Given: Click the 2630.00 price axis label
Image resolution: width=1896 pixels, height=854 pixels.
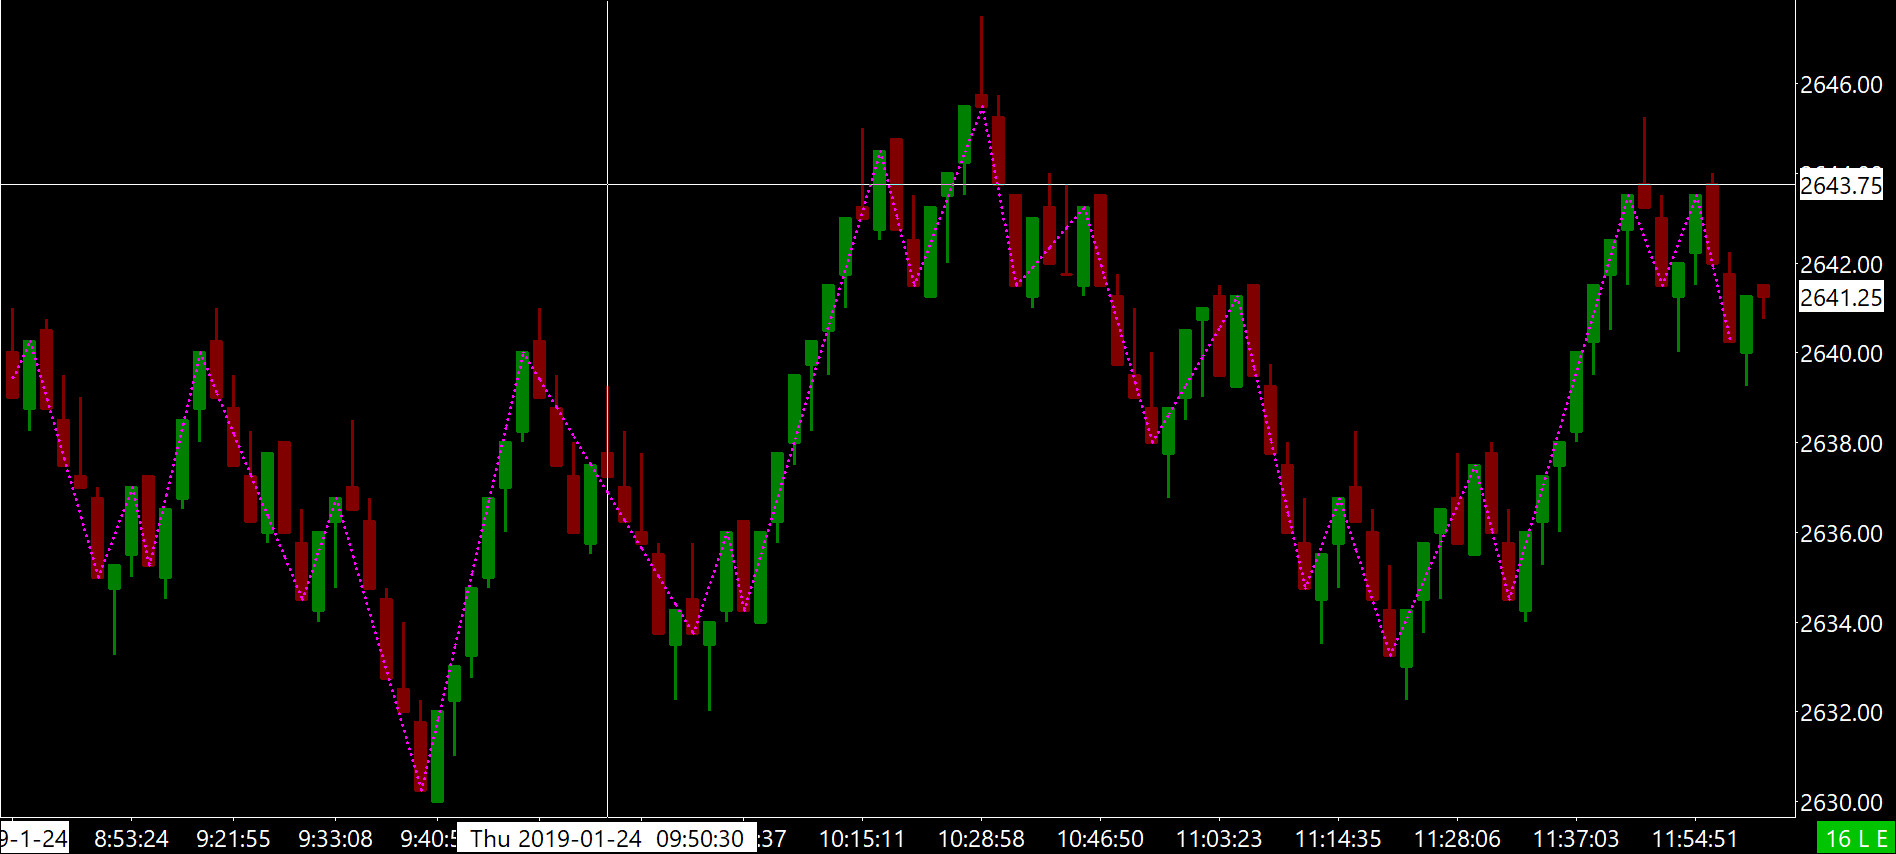Looking at the screenshot, I should coord(1841,803).
